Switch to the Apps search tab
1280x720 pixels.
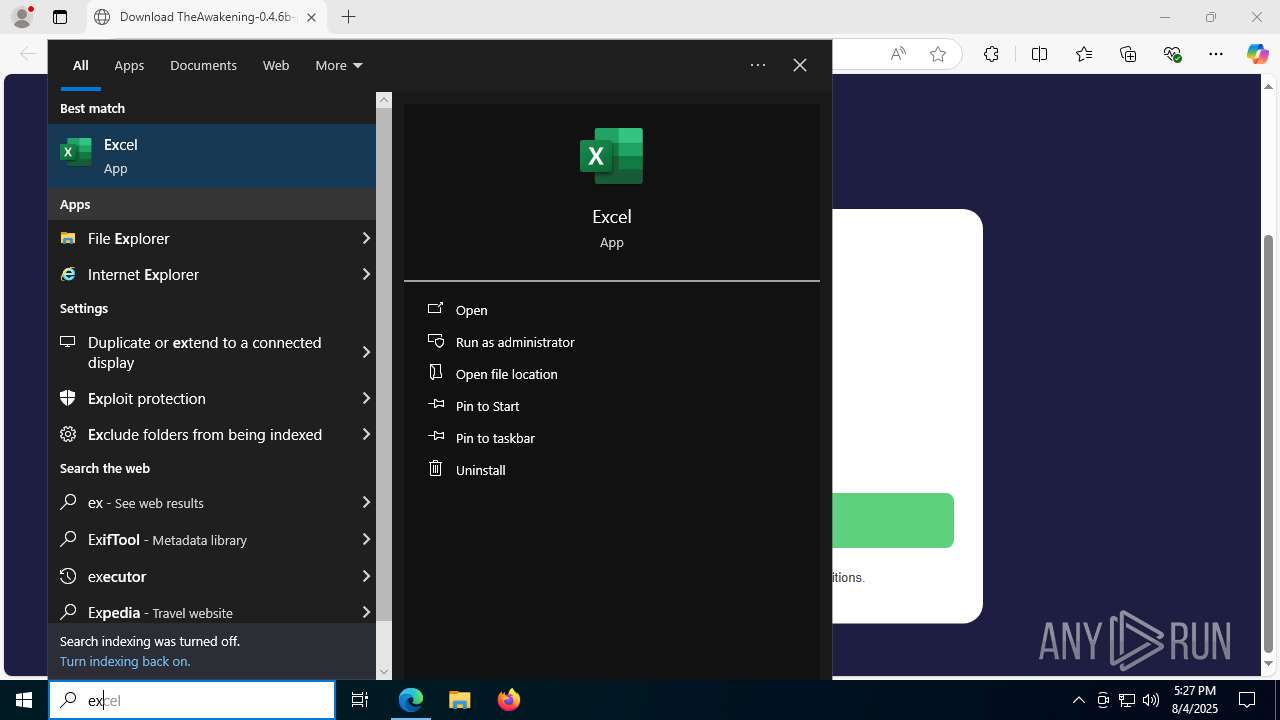pyautogui.click(x=129, y=65)
